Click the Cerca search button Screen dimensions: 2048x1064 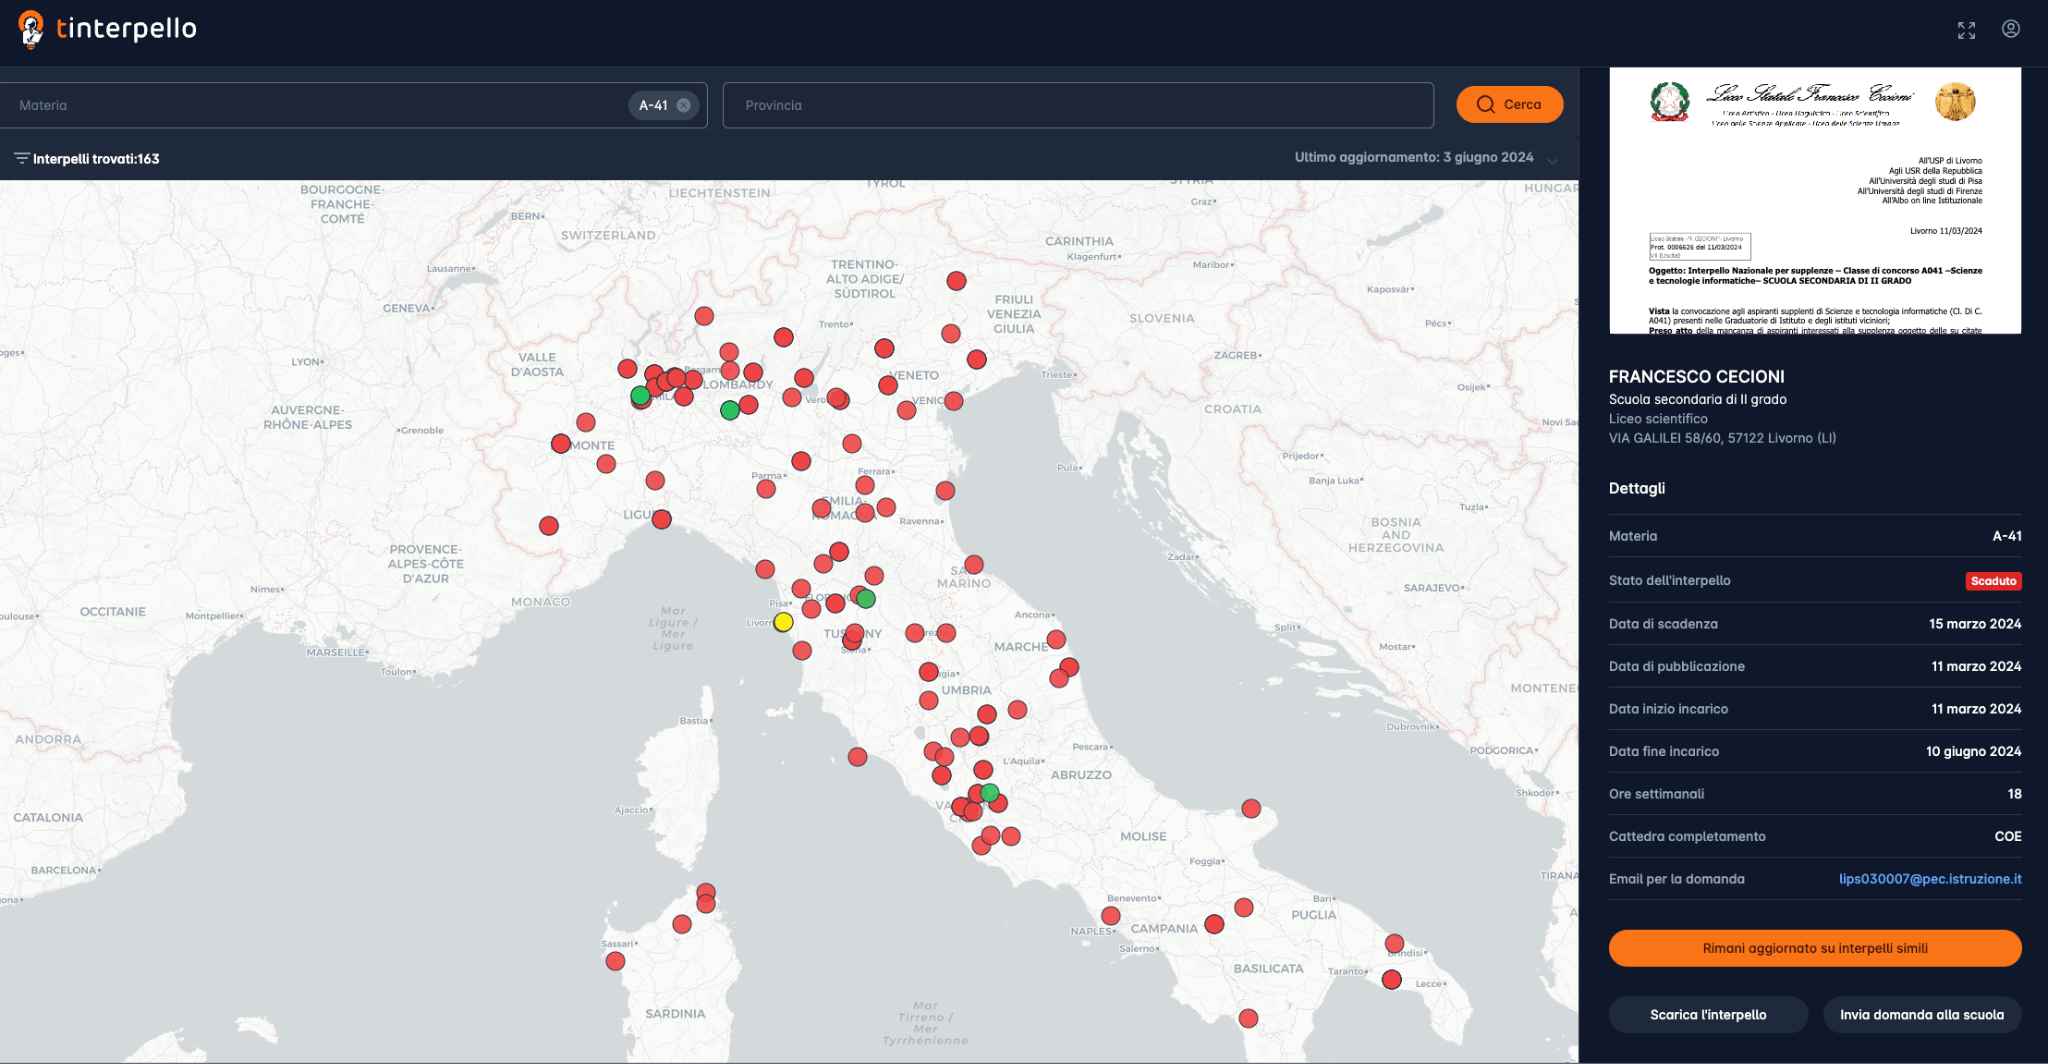(x=1509, y=104)
